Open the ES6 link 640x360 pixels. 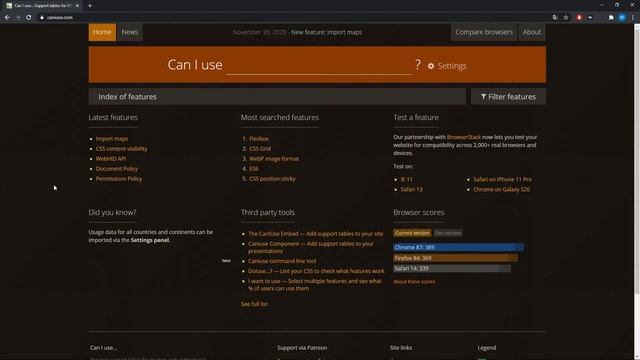point(254,169)
